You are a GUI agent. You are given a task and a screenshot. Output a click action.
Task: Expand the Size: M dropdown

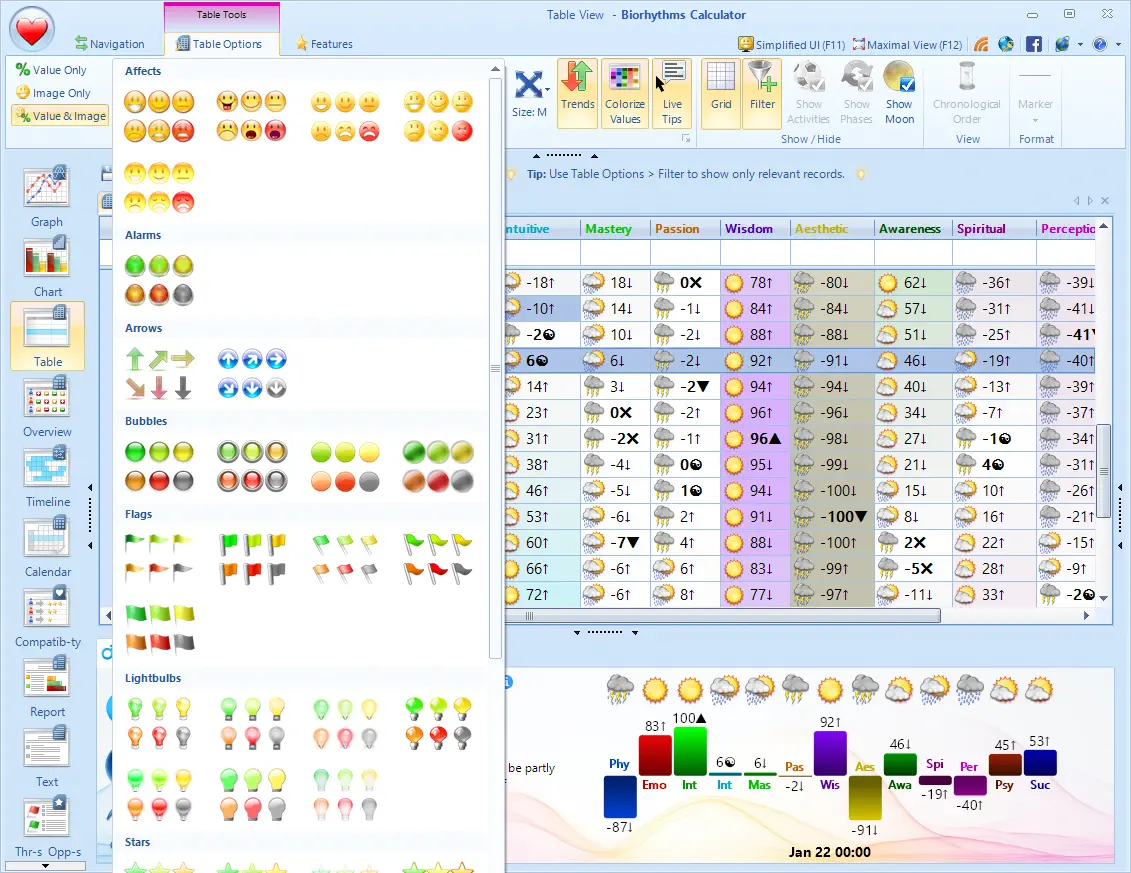530,93
